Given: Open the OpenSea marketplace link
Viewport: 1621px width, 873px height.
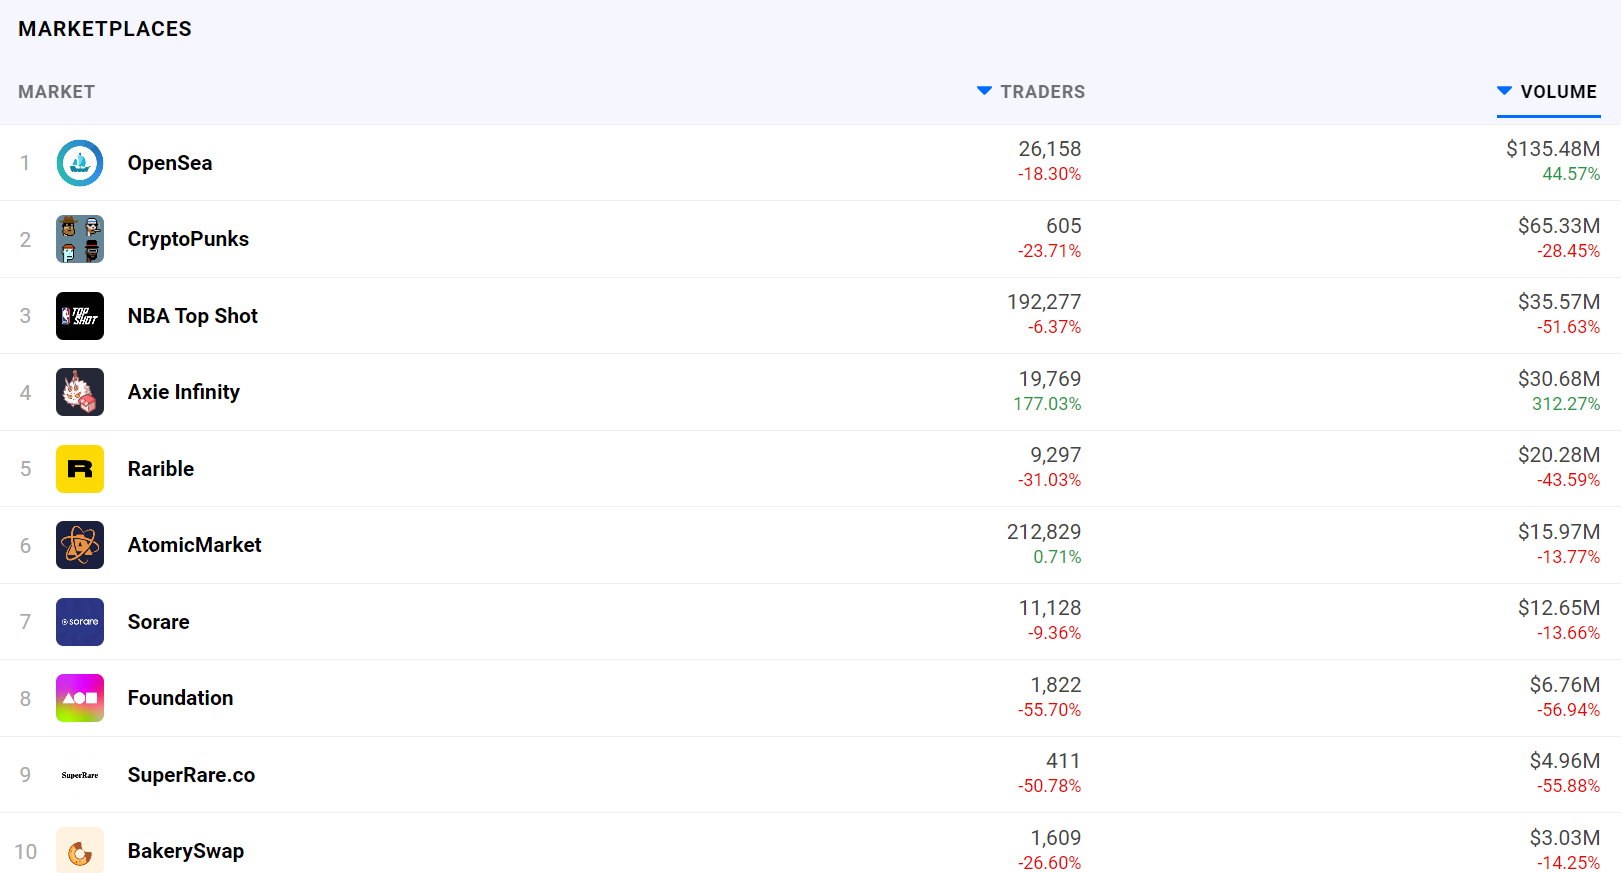Looking at the screenshot, I should [170, 163].
